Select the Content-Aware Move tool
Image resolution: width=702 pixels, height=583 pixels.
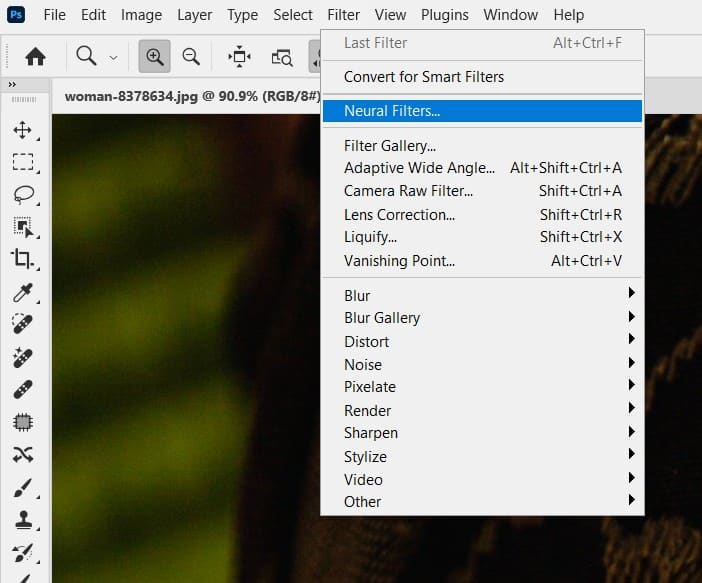click(x=23, y=454)
